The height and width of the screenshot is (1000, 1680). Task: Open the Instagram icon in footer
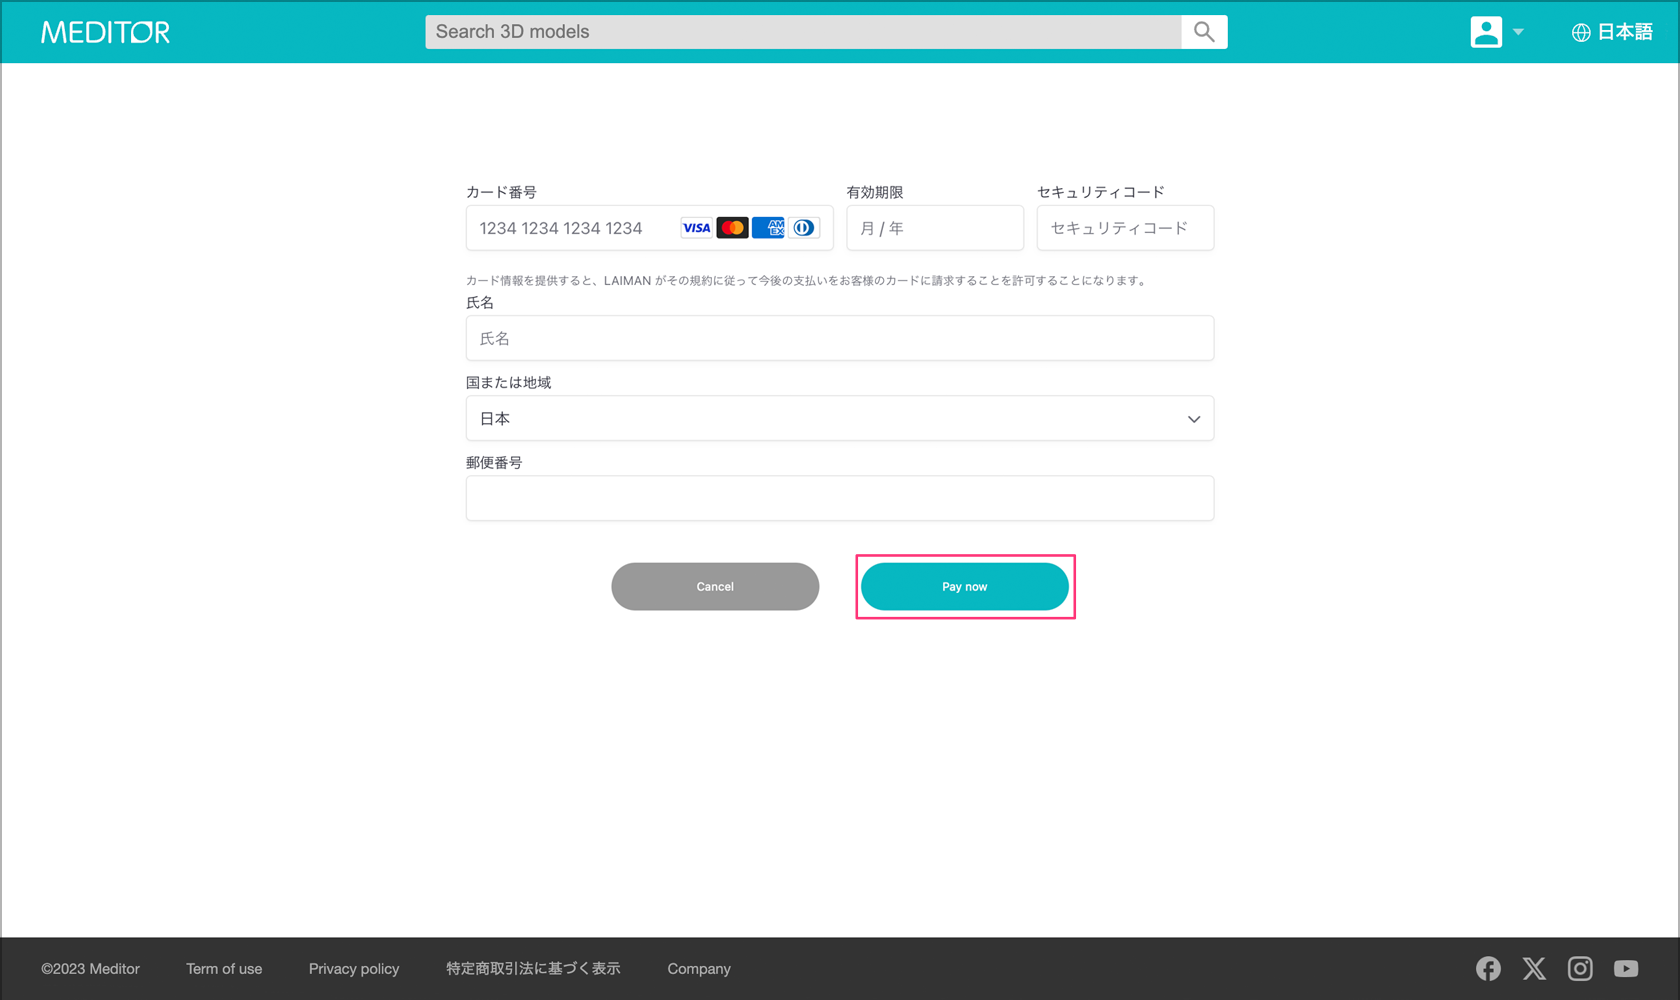pyautogui.click(x=1580, y=968)
